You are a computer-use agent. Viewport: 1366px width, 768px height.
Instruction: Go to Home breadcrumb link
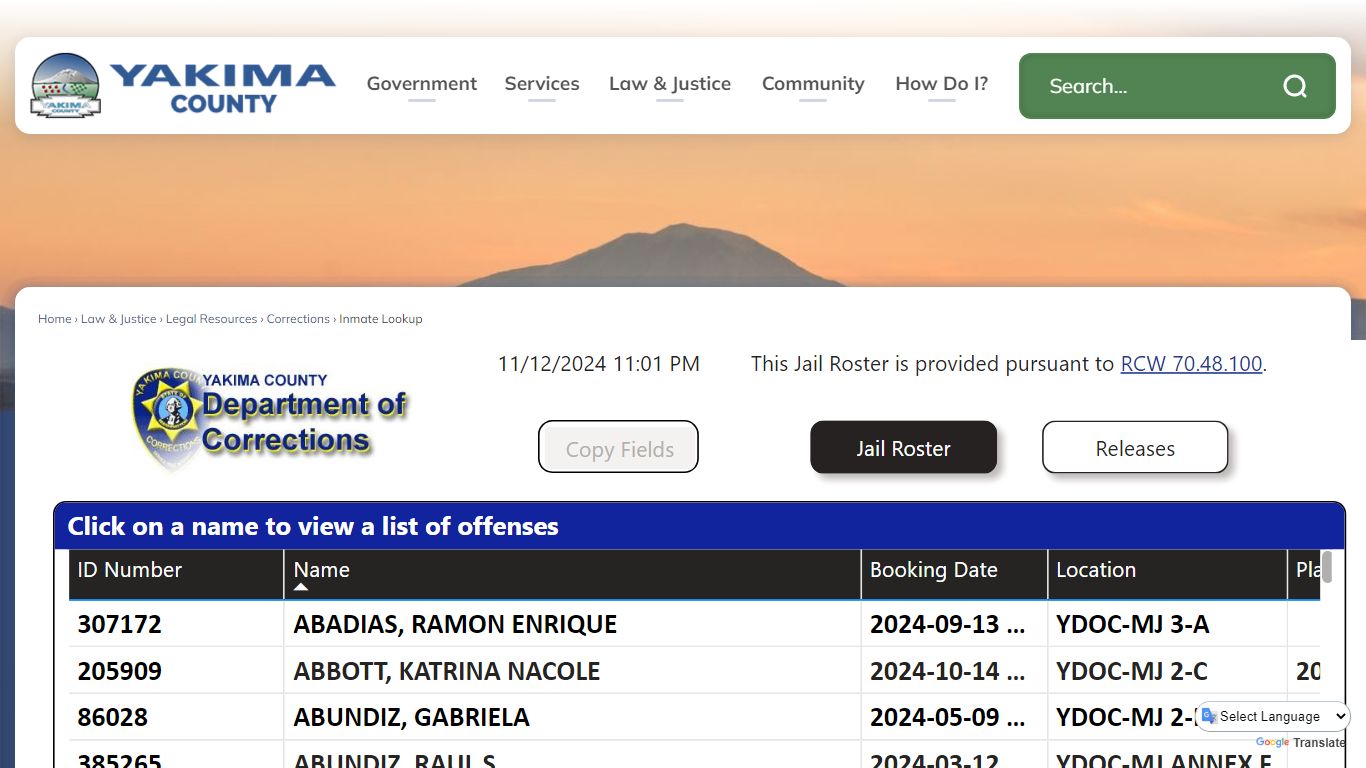click(x=55, y=319)
